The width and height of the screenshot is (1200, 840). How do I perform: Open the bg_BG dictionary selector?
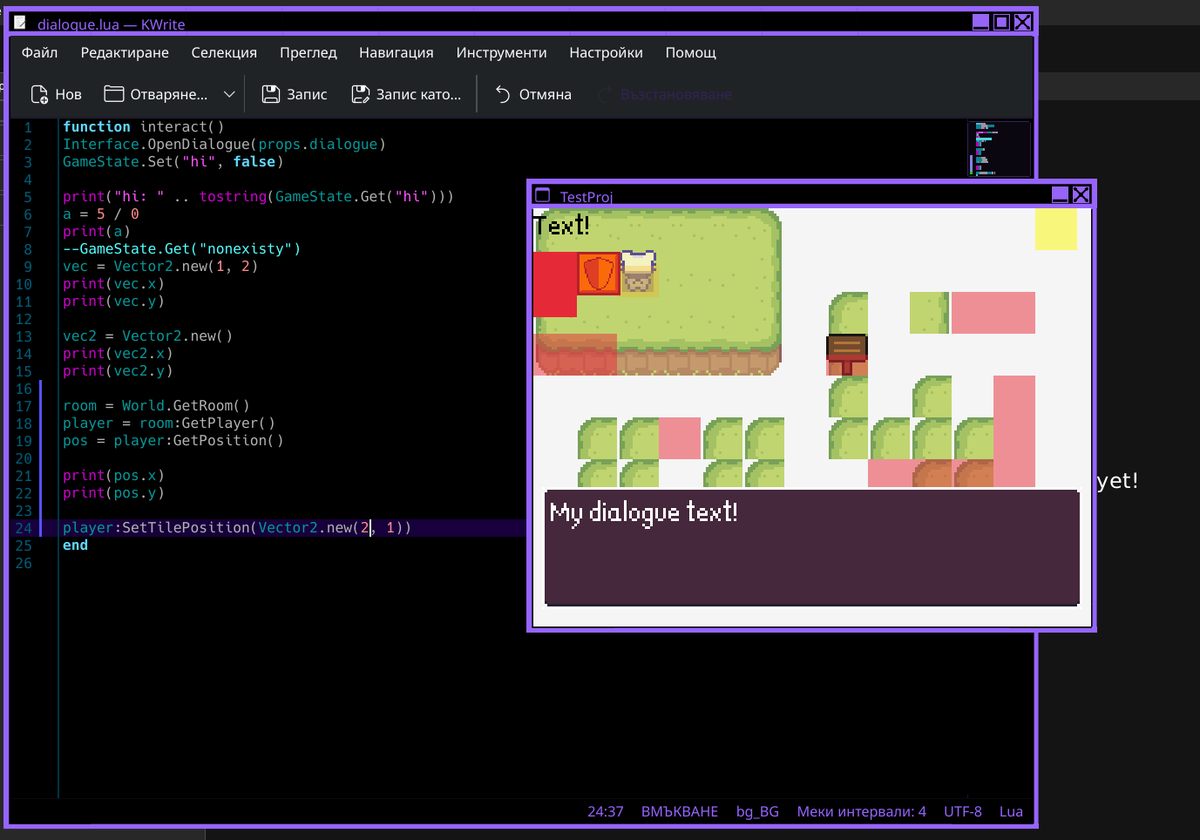coord(757,811)
